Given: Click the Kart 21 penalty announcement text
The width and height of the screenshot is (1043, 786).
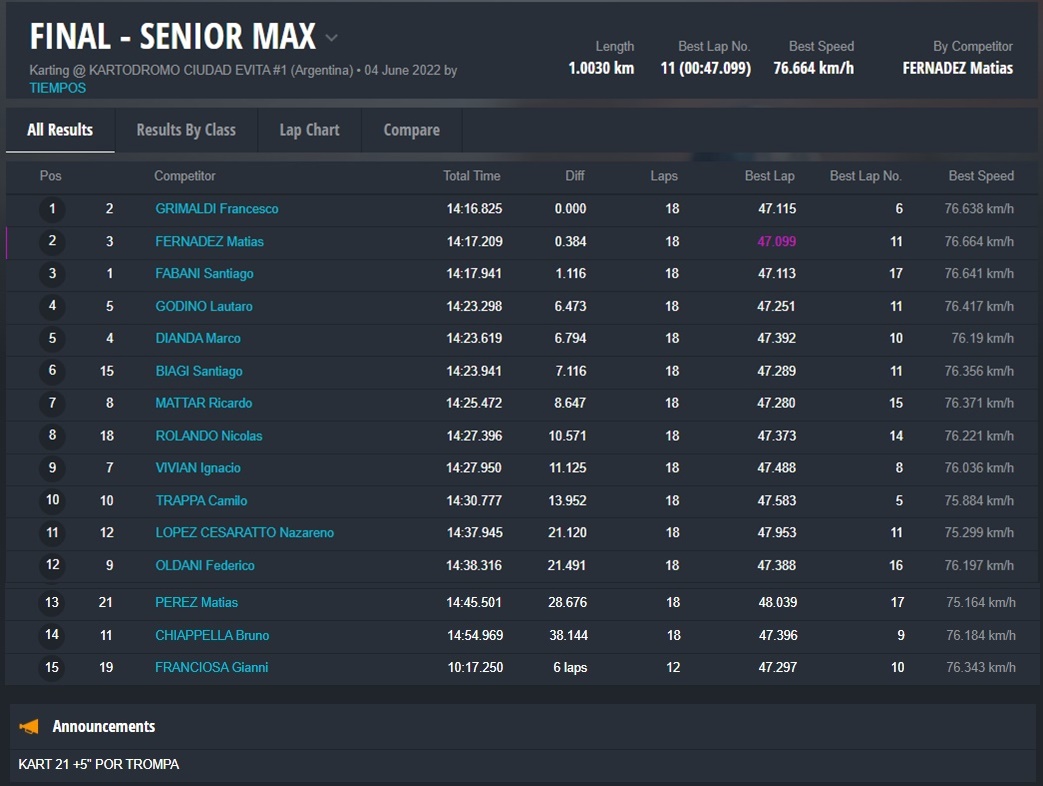Looking at the screenshot, I should [x=99, y=765].
